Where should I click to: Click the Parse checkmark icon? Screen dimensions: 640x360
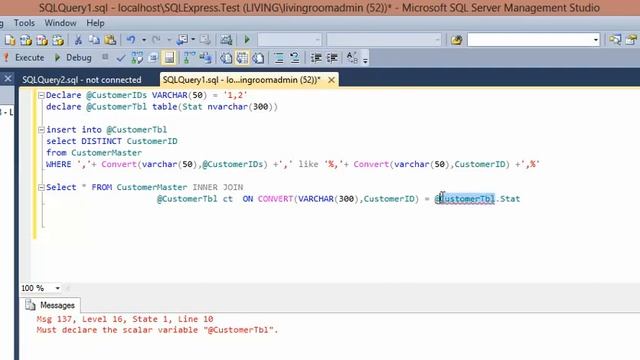[x=120, y=58]
